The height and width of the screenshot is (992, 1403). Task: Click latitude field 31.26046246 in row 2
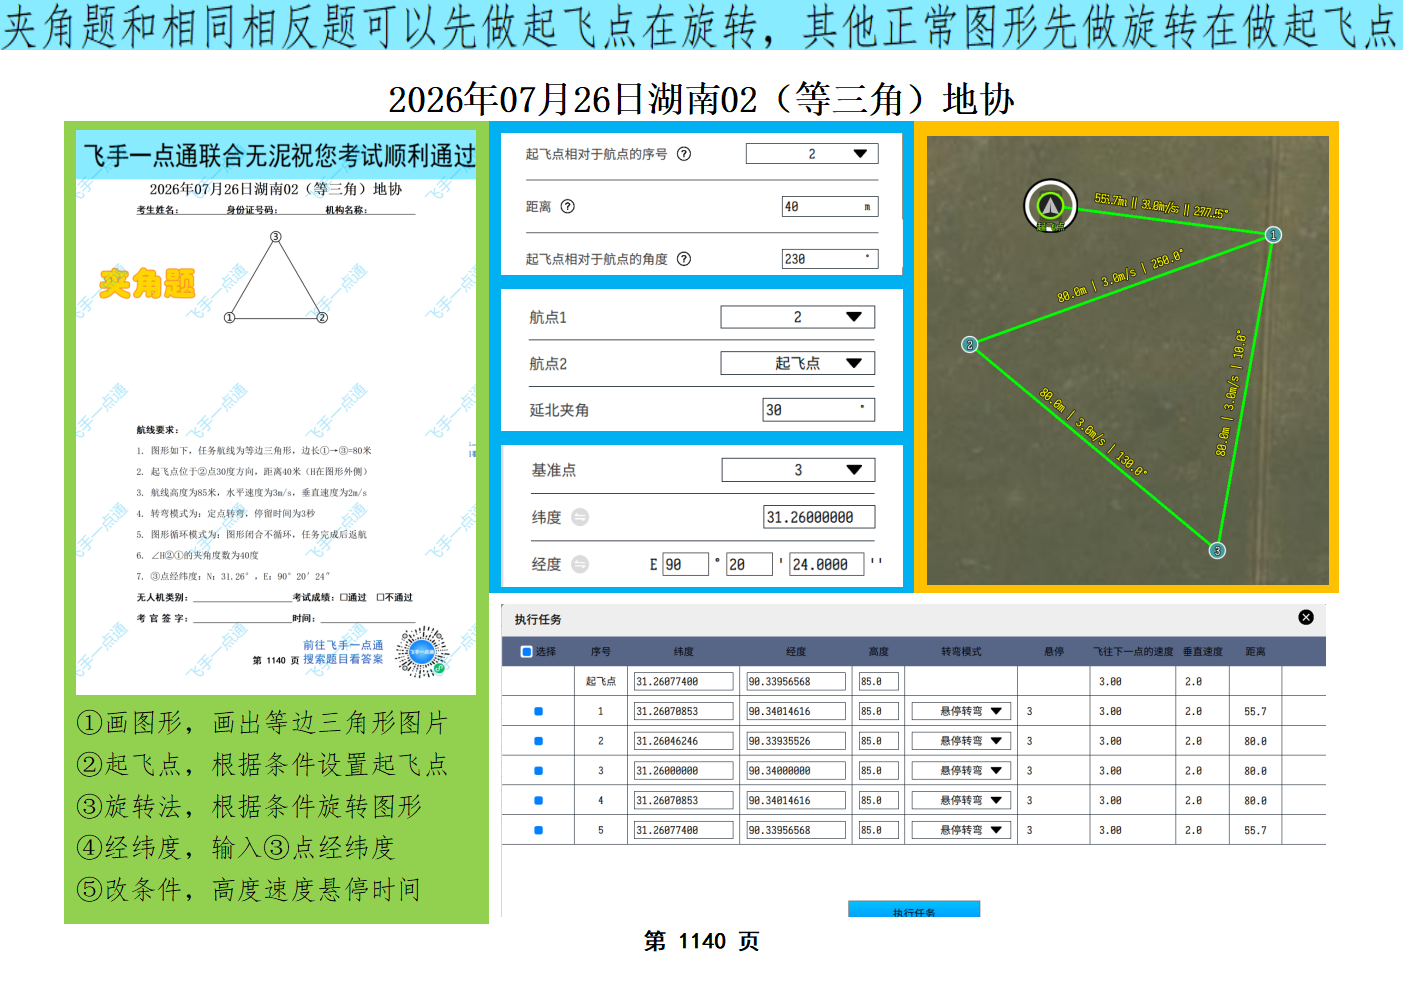(x=683, y=742)
